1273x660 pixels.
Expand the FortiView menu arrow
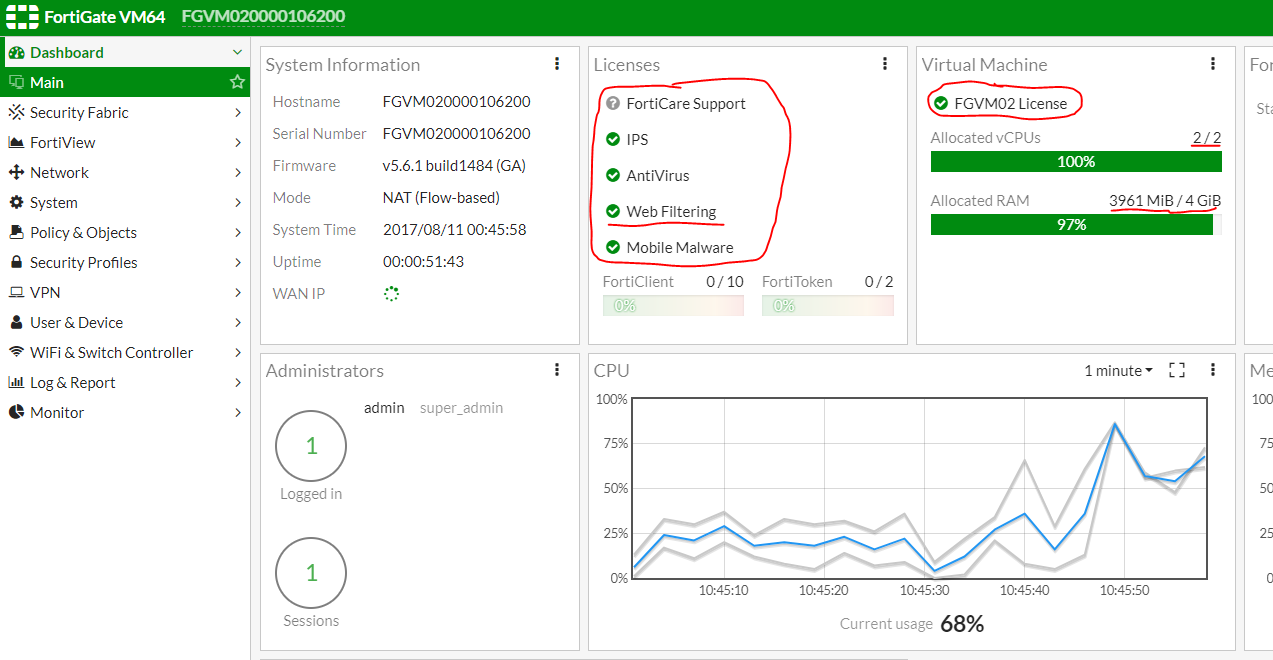[238, 143]
